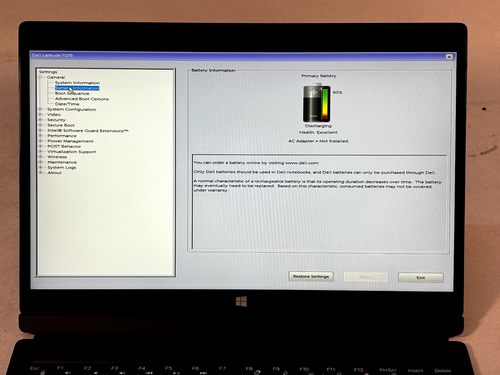Collapse the General tree node

(x=40, y=77)
